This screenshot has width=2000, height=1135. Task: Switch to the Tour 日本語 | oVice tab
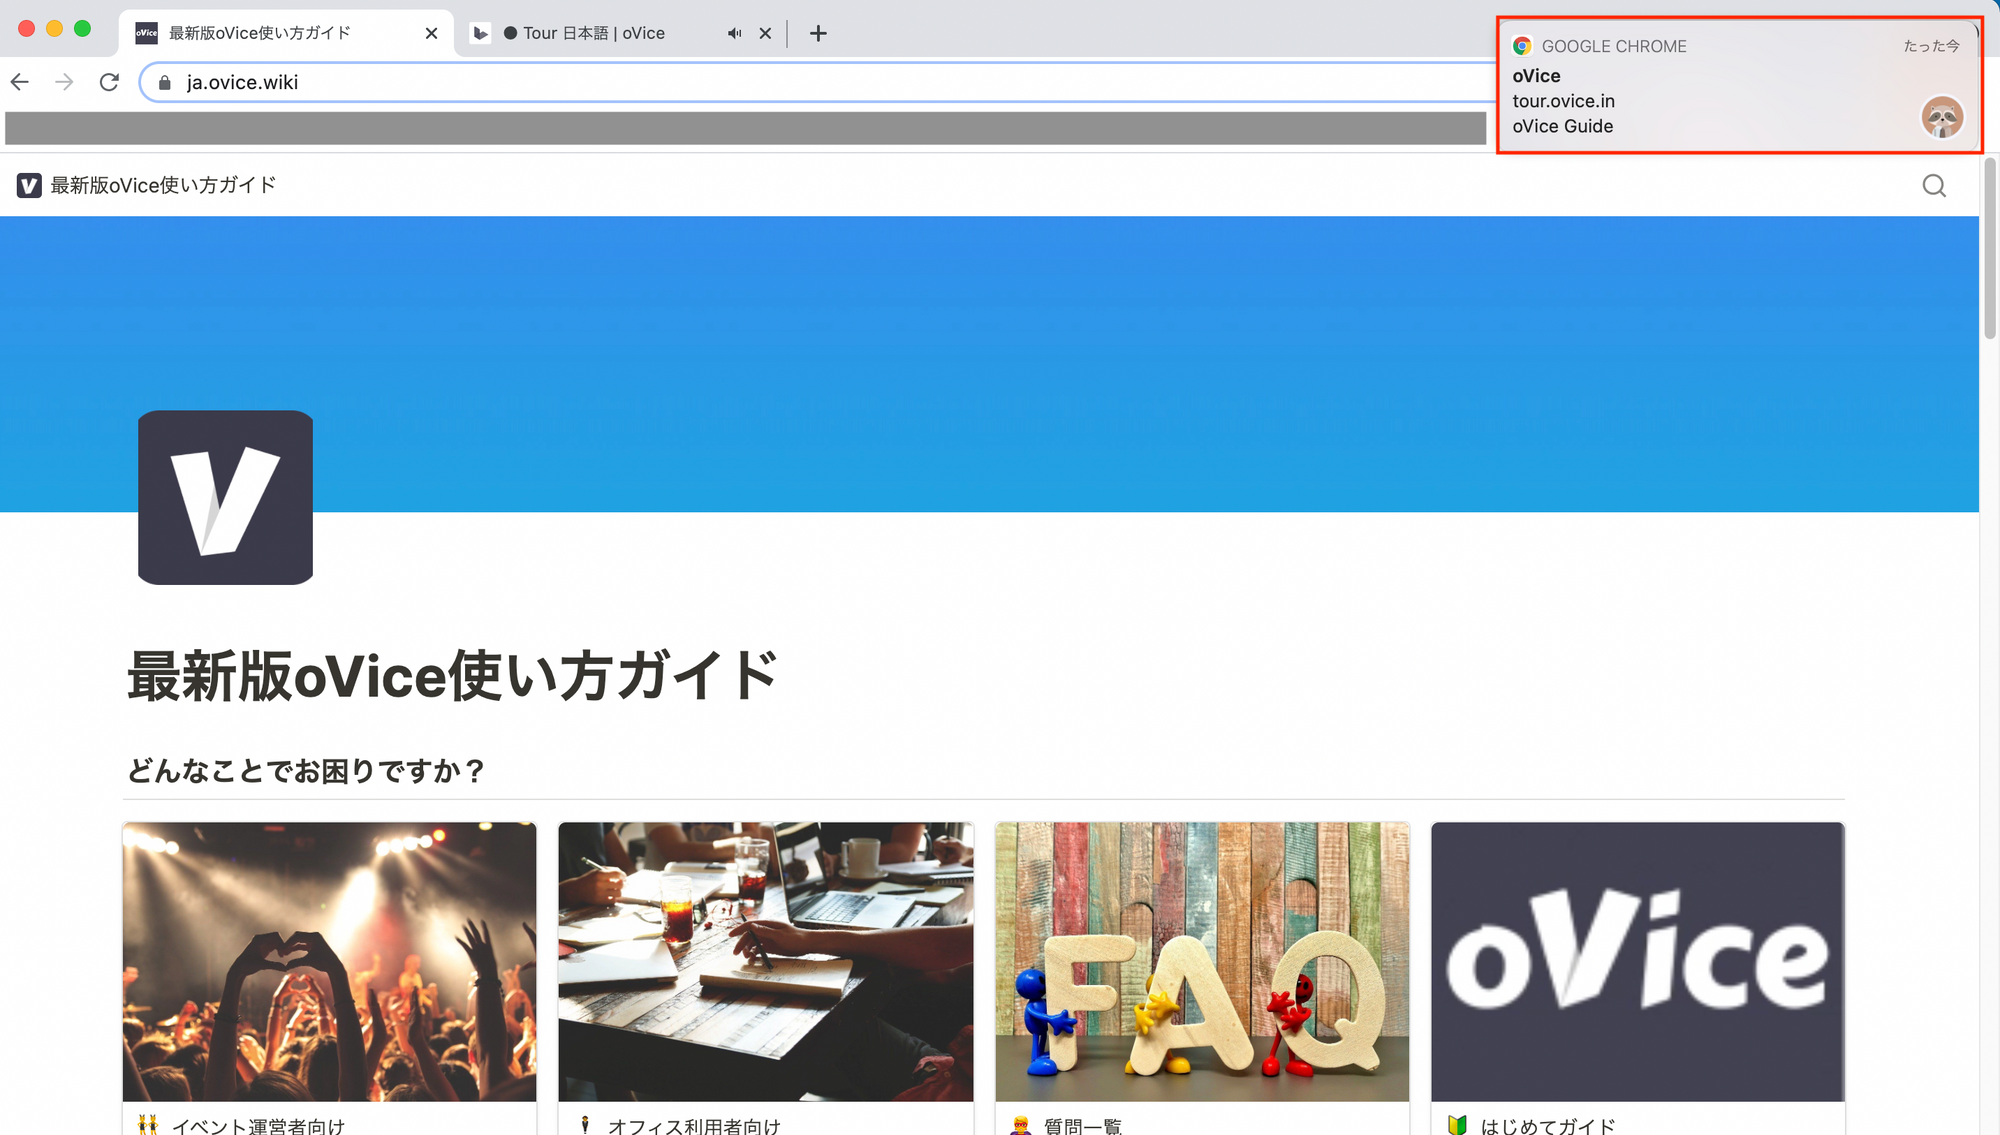click(x=622, y=33)
